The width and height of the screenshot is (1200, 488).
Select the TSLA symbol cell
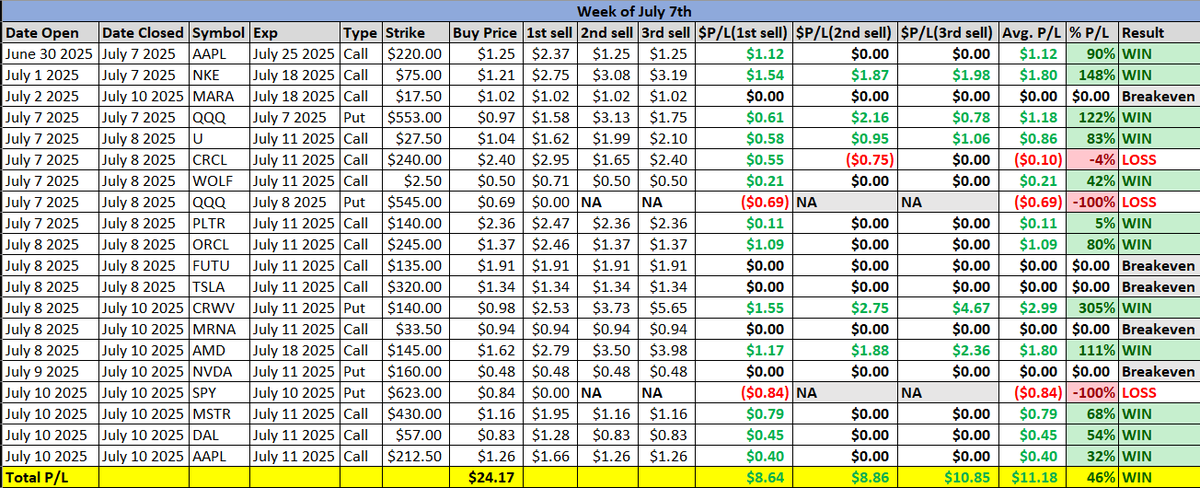coord(219,286)
